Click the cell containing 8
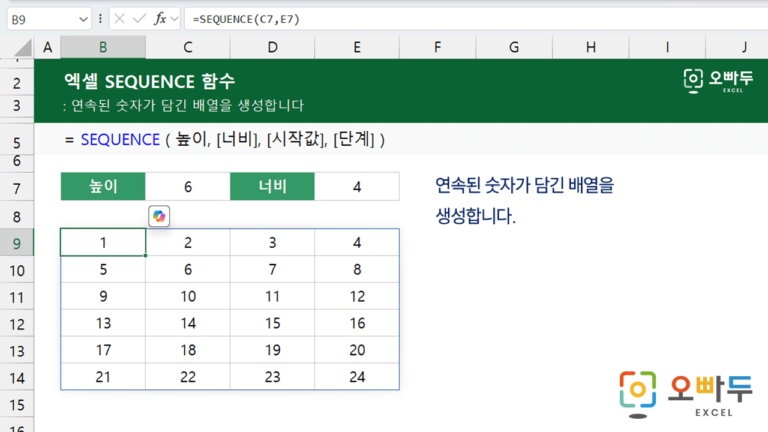 (x=357, y=269)
